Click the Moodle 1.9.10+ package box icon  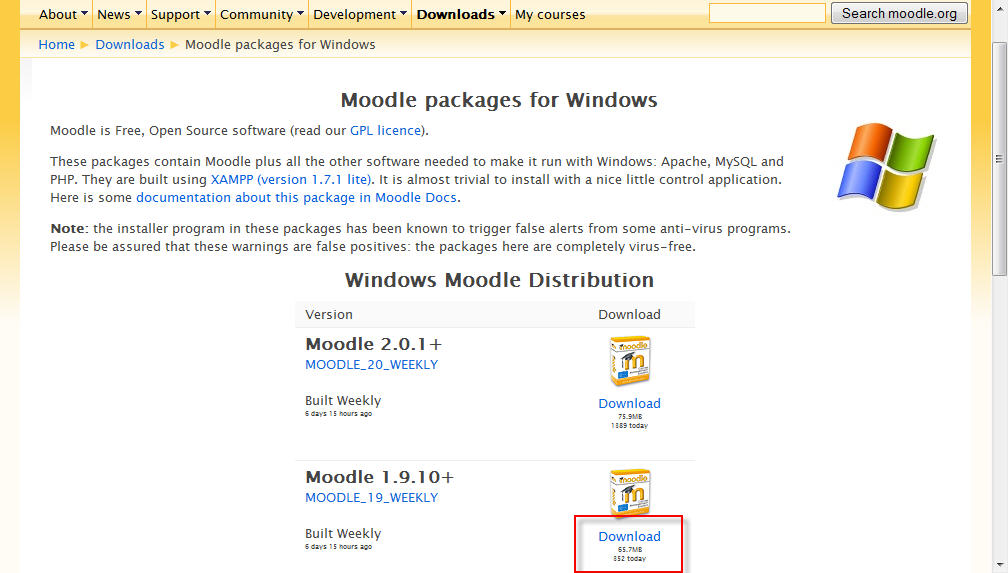630,494
